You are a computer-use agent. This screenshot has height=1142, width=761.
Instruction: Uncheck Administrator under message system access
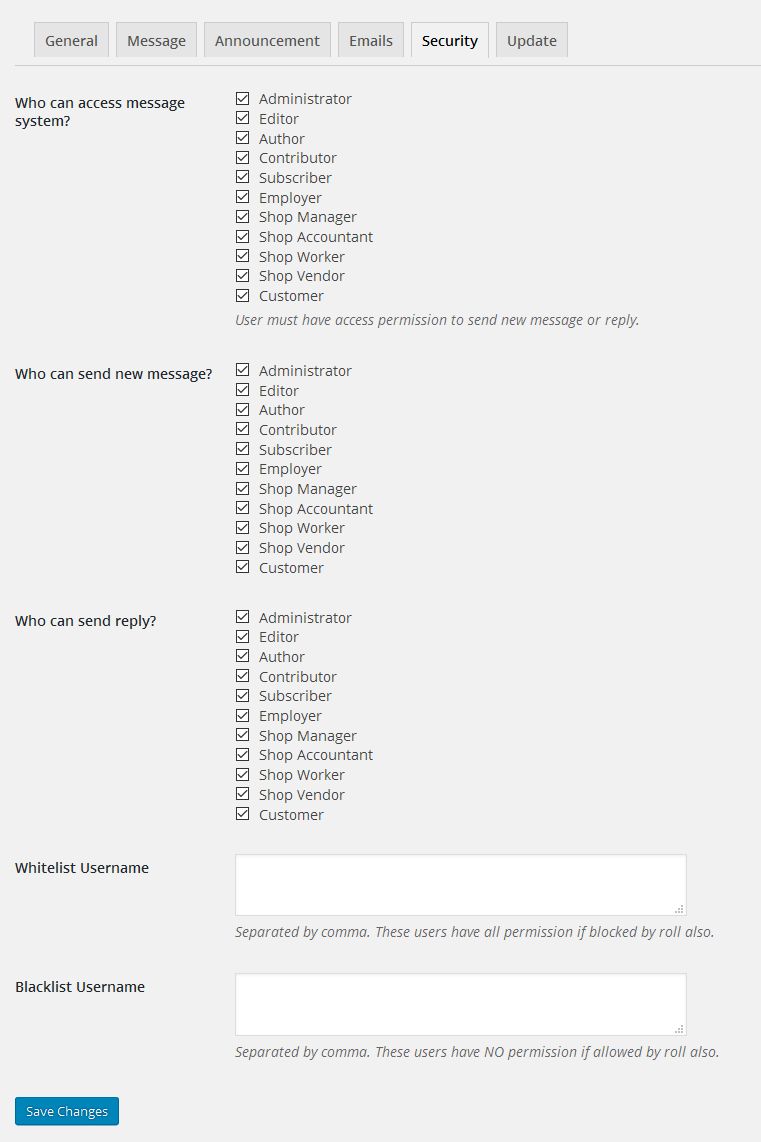pos(242,98)
